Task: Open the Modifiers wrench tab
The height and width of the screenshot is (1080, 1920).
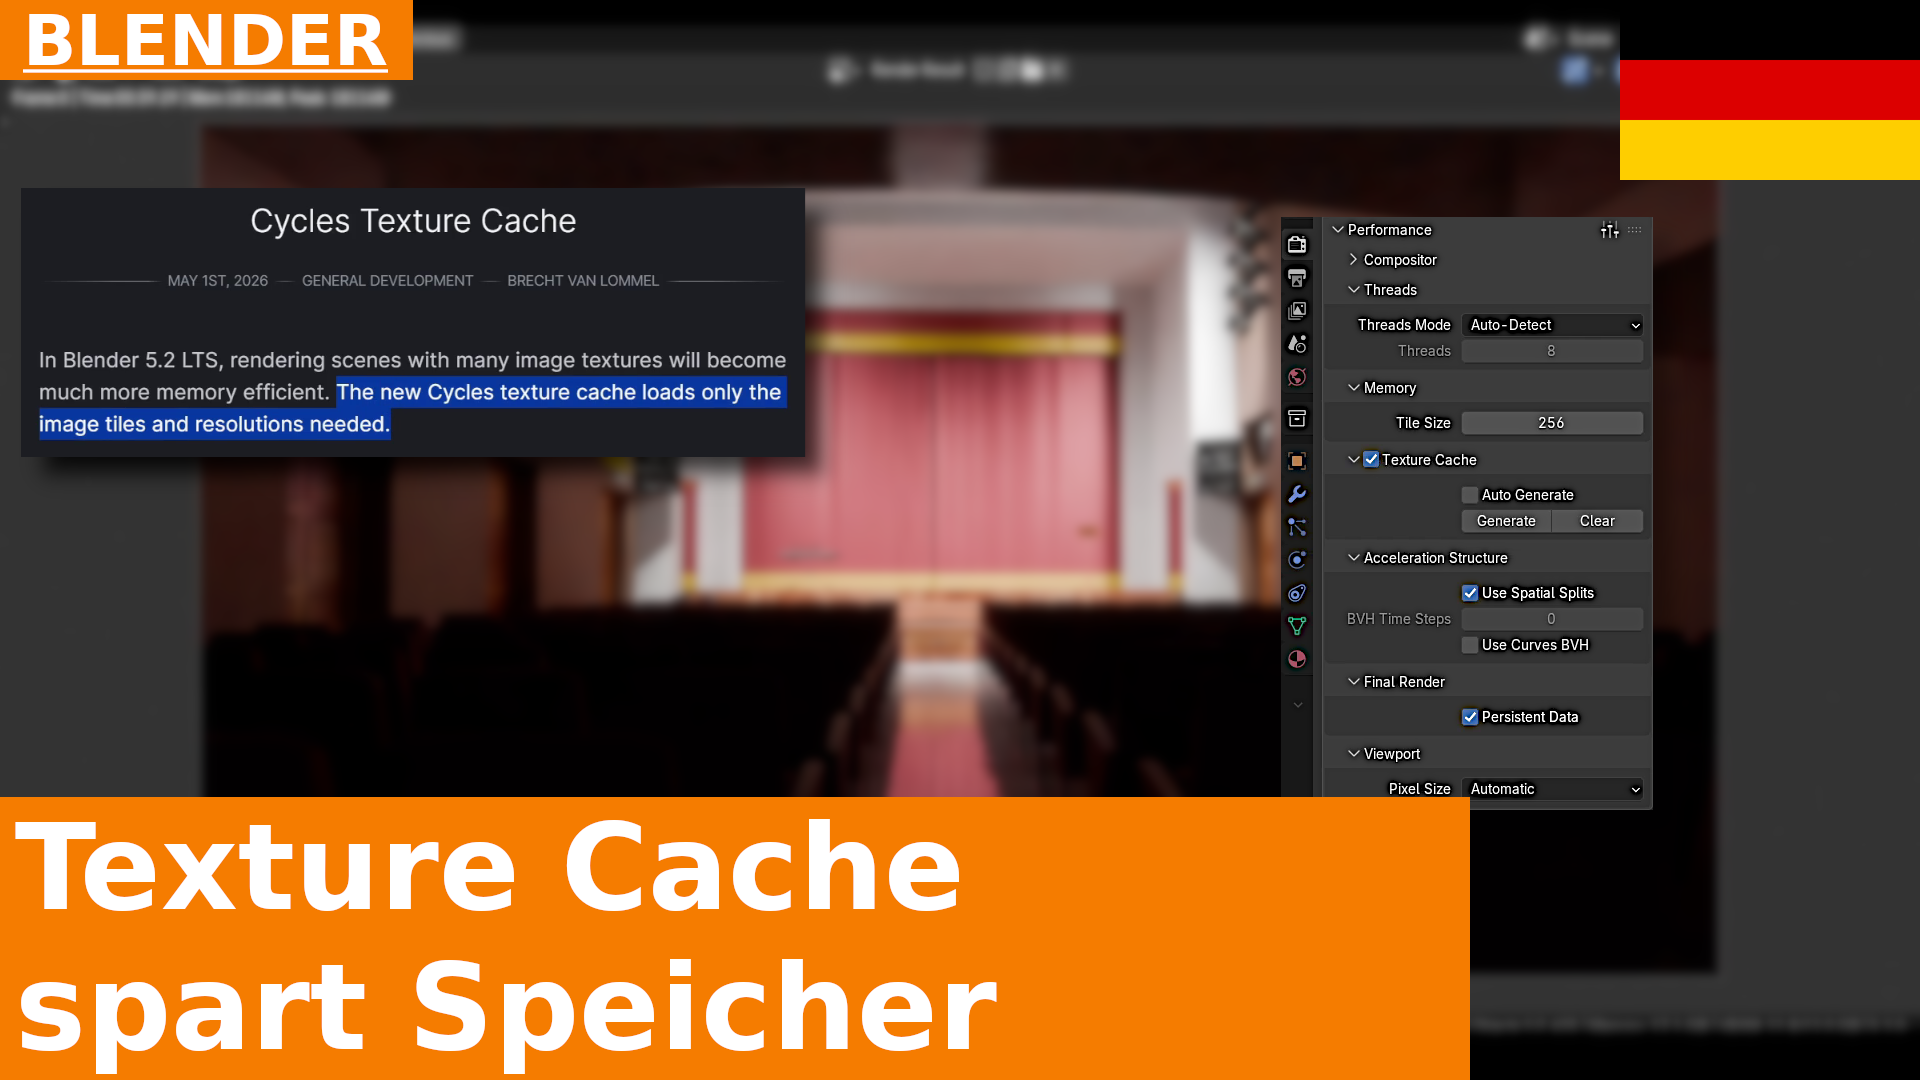Action: tap(1297, 494)
